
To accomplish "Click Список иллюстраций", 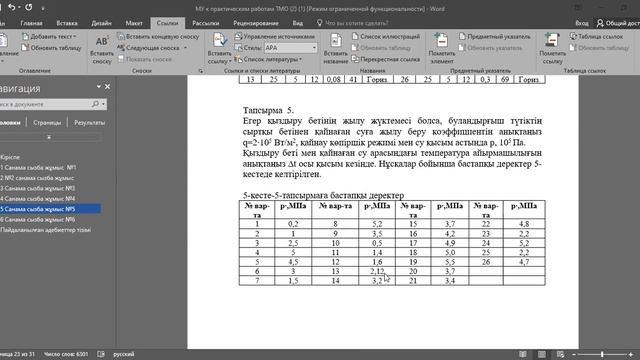I will [385, 36].
